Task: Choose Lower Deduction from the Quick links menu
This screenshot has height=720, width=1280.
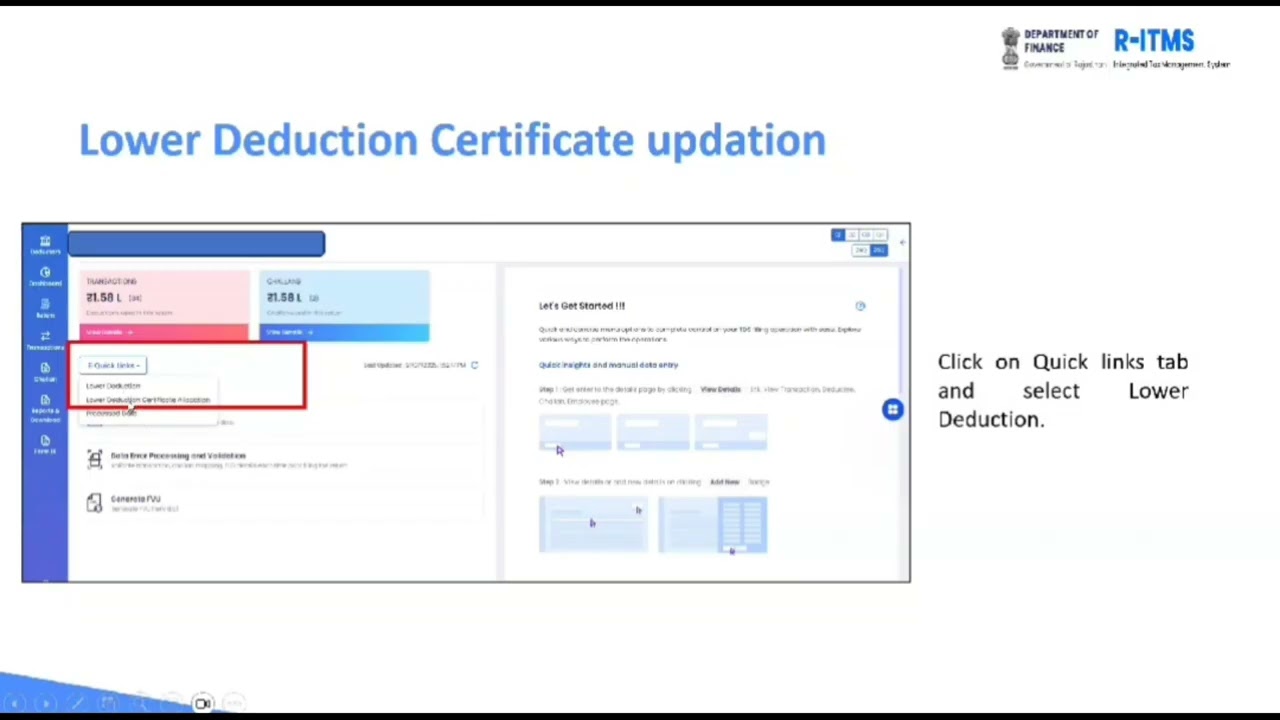Action: coord(113,386)
